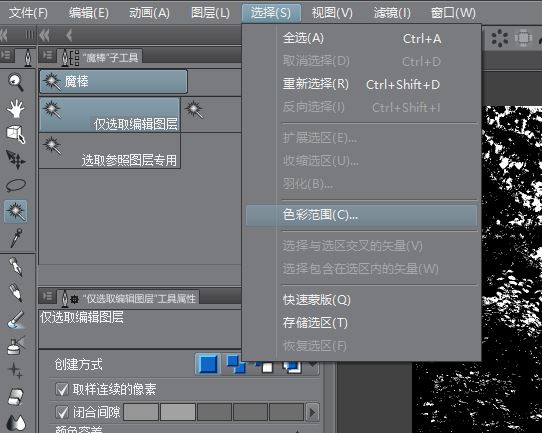
Task: Toggle 取样连续的像素 checkbox
Action: (x=62, y=389)
